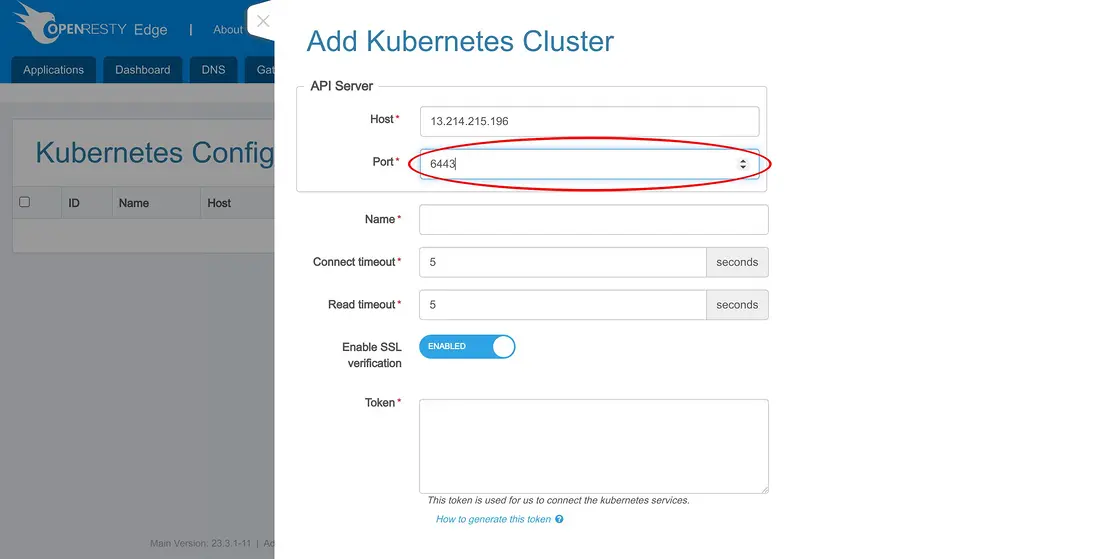
Task: Click into the Host input field
Action: (589, 121)
